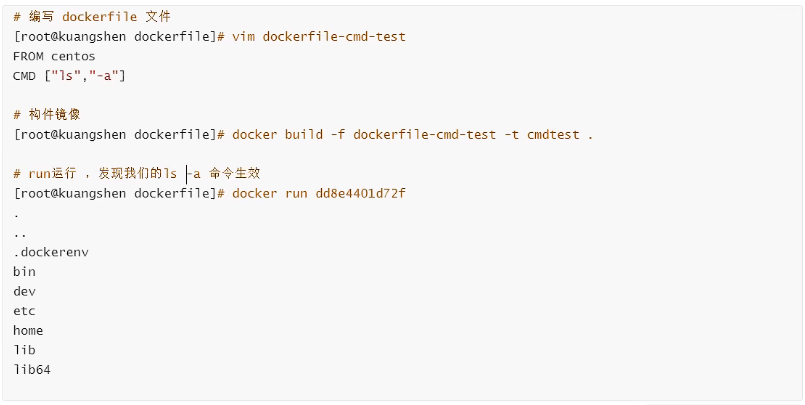
Task: Click the '命令生效' text in the comment
Action: [235, 173]
